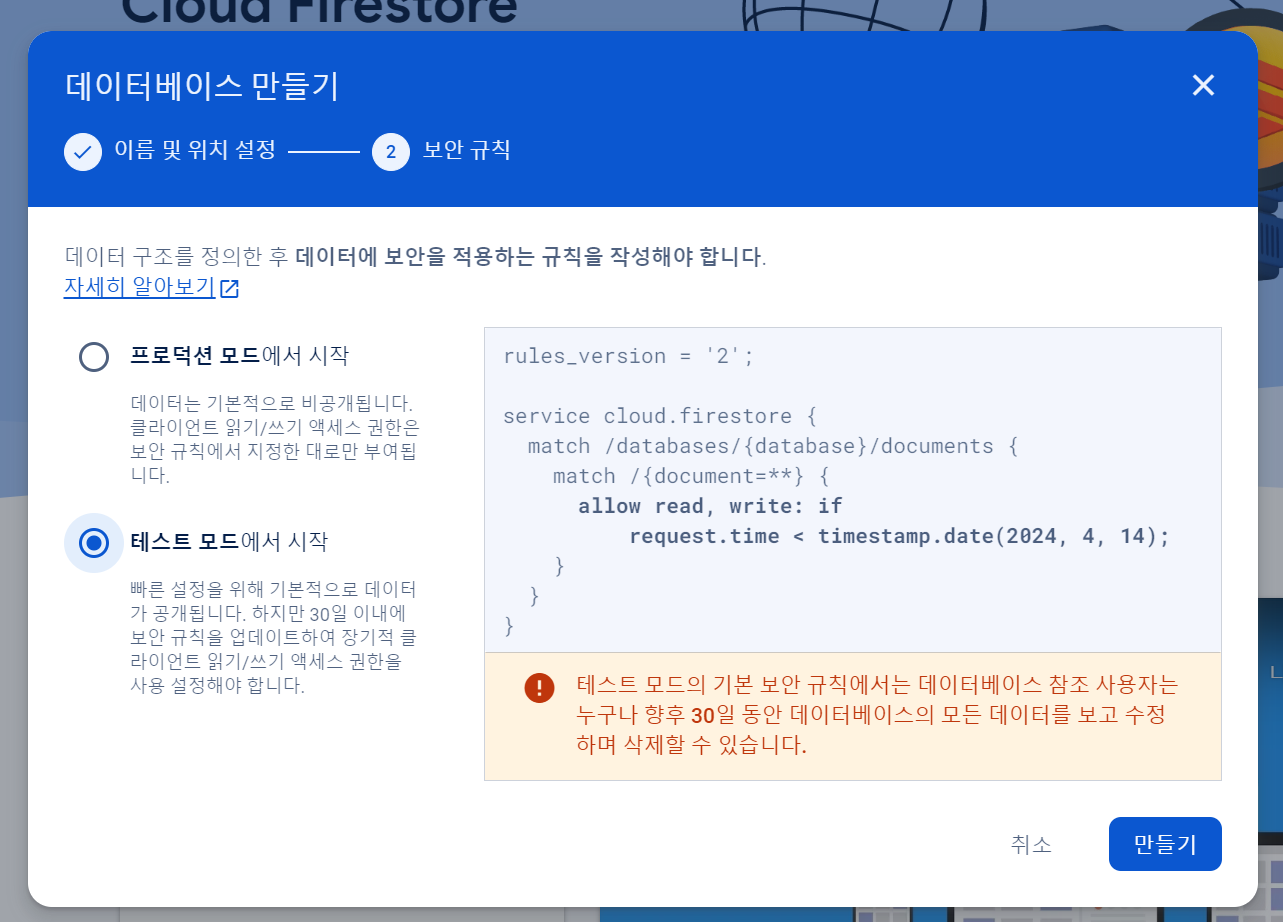Click 취소 to cancel database creation
The height and width of the screenshot is (922, 1283).
tap(1031, 845)
